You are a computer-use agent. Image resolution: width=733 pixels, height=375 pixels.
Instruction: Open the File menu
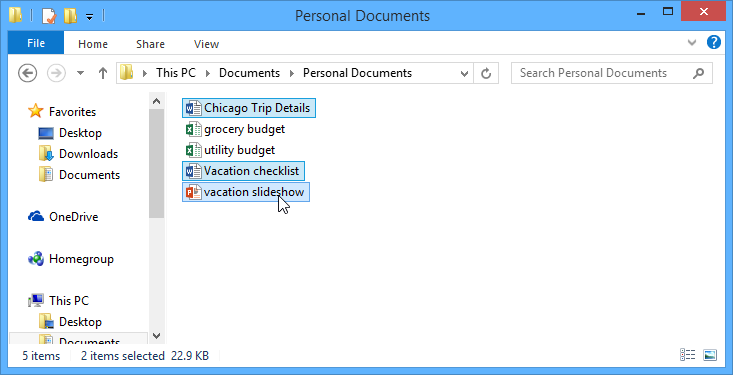click(36, 43)
